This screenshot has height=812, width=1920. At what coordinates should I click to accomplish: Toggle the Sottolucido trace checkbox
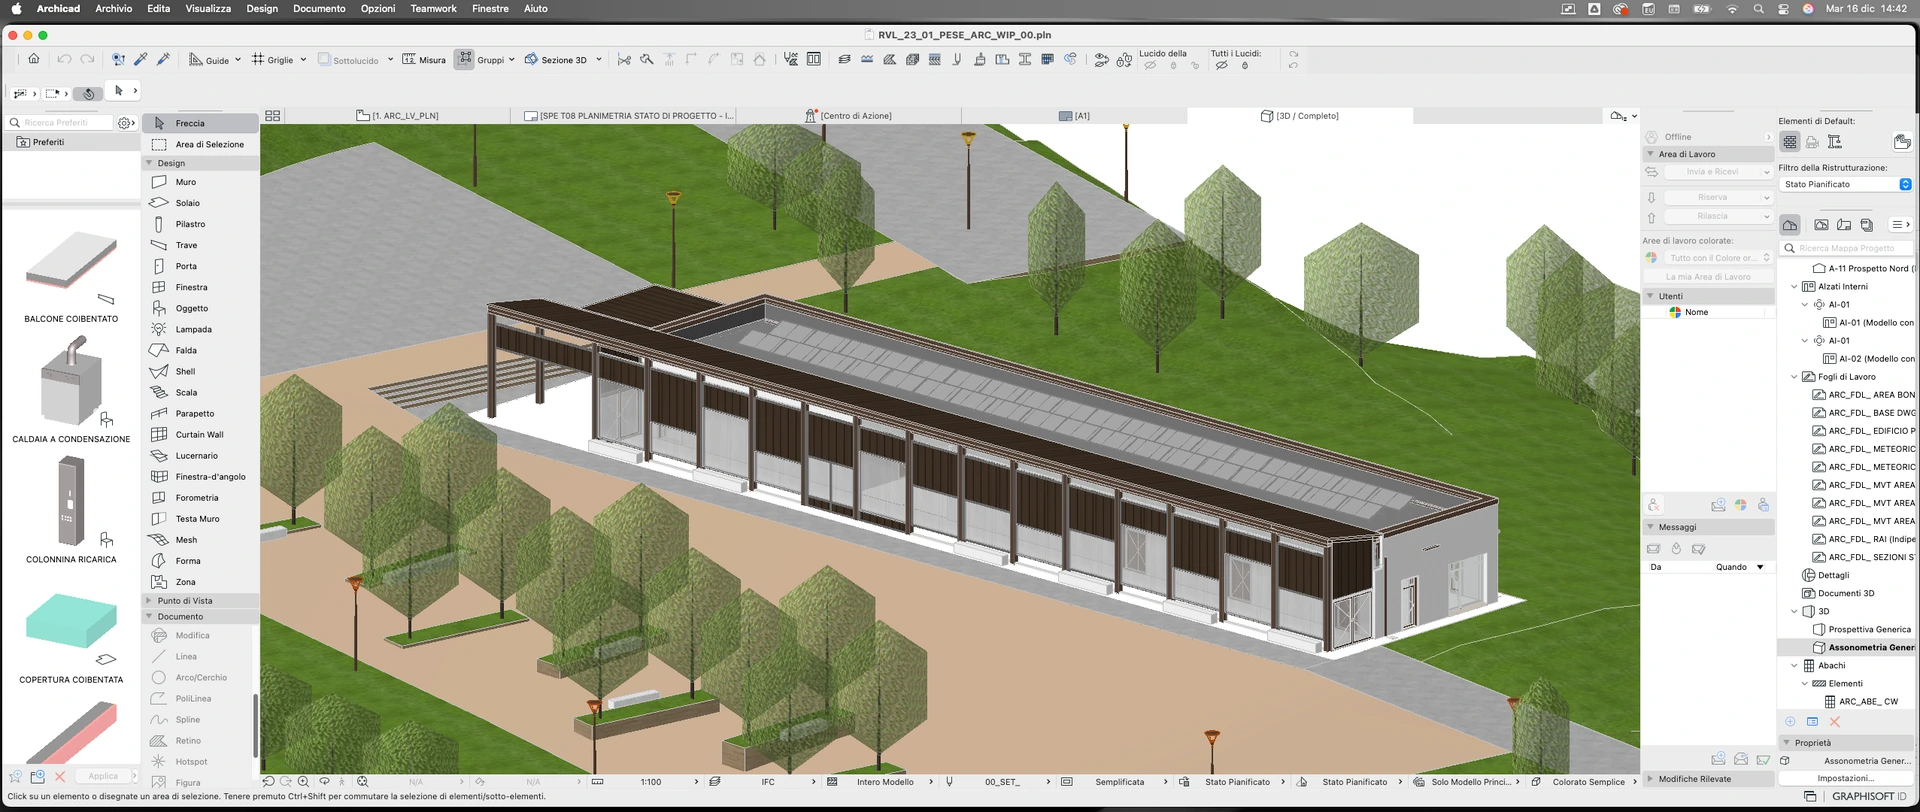pyautogui.click(x=324, y=60)
